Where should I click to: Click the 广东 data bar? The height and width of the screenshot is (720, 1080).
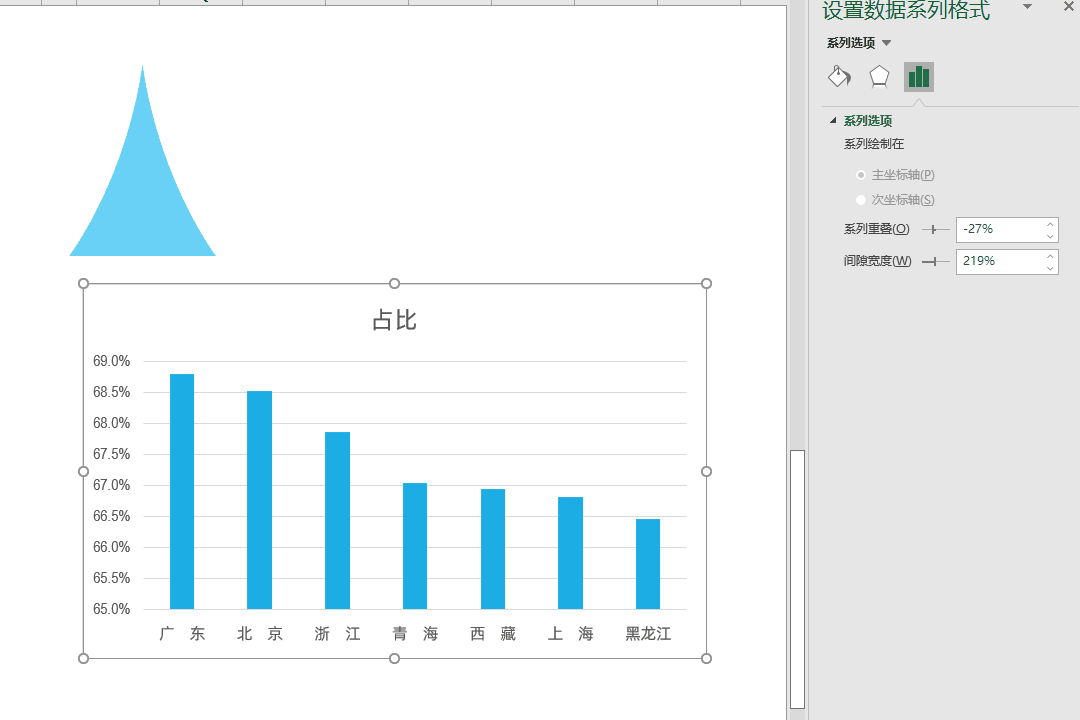click(x=182, y=490)
